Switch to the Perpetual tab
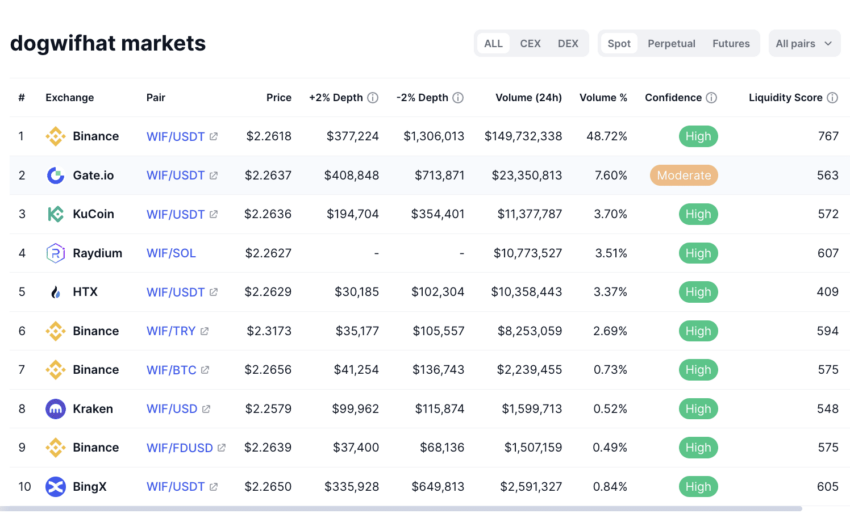This screenshot has width=850, height=526. 671,44
